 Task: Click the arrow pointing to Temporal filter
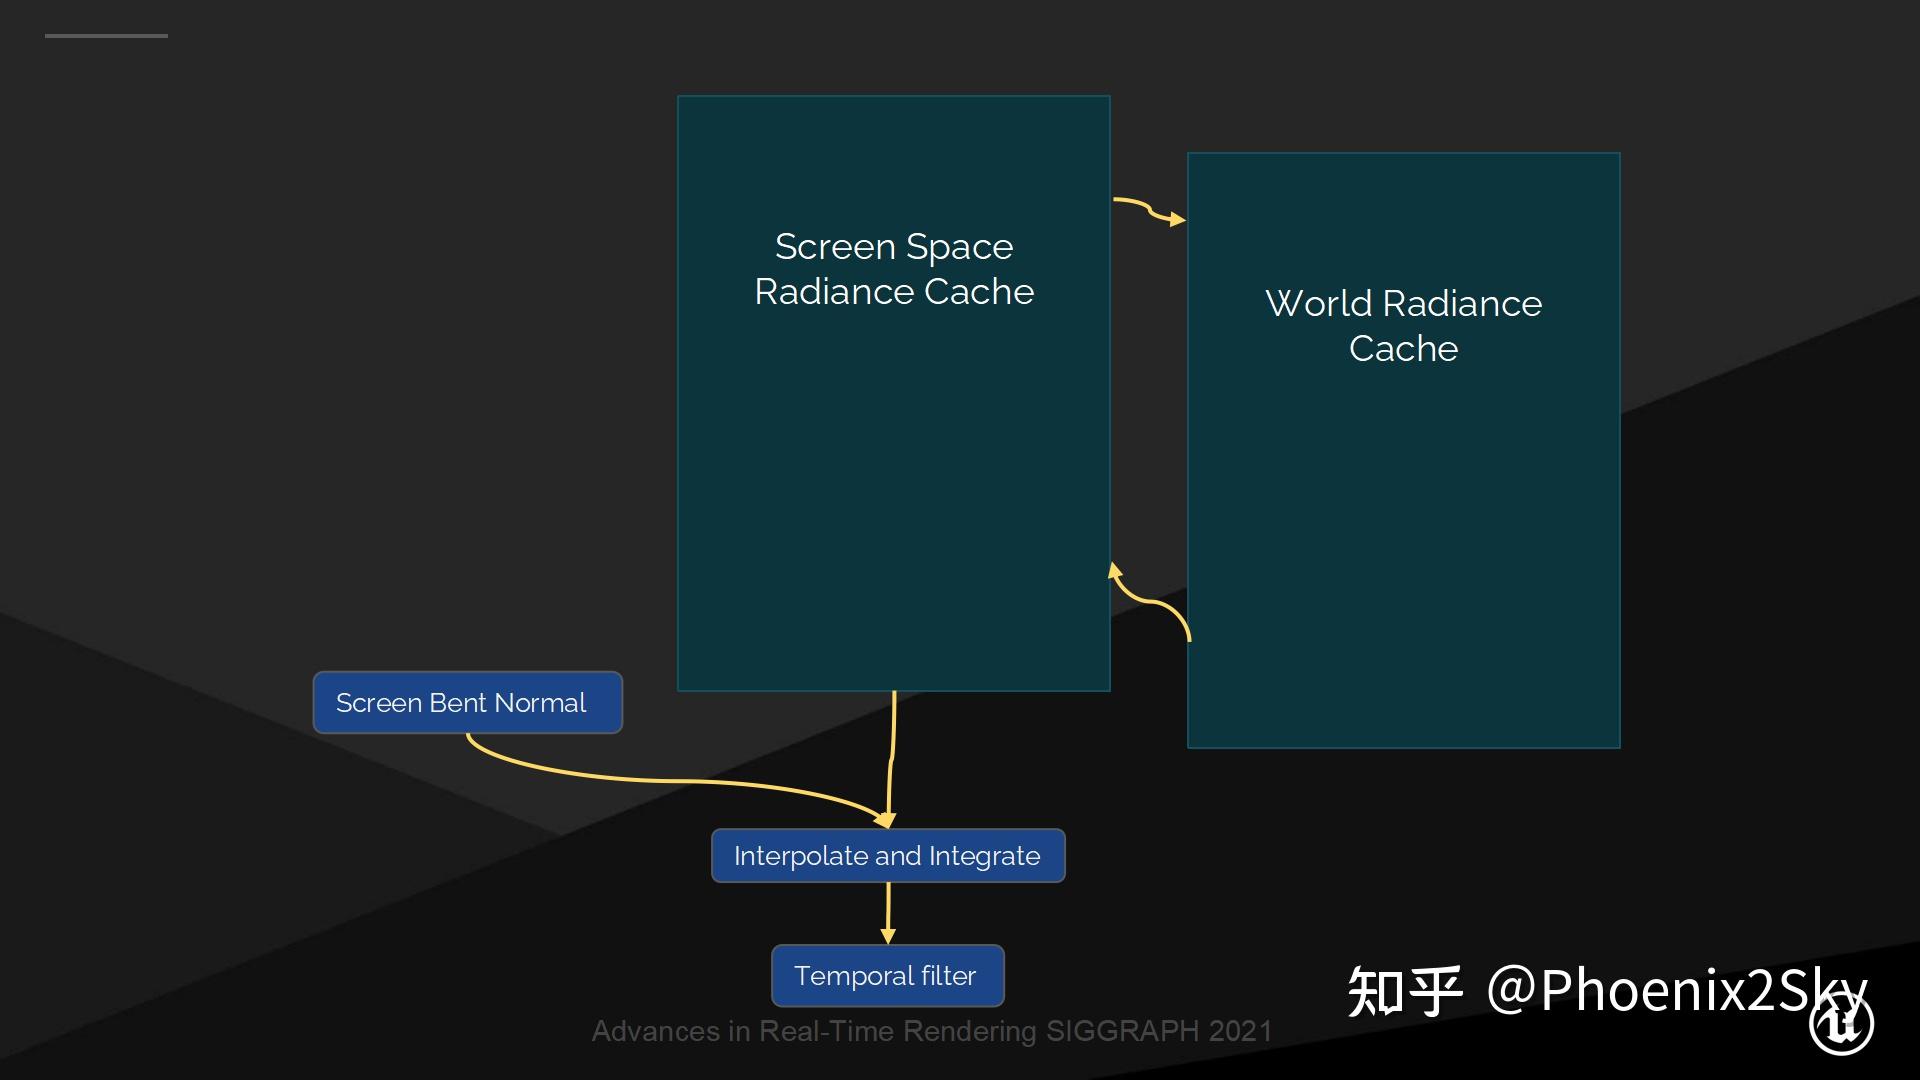click(887, 915)
